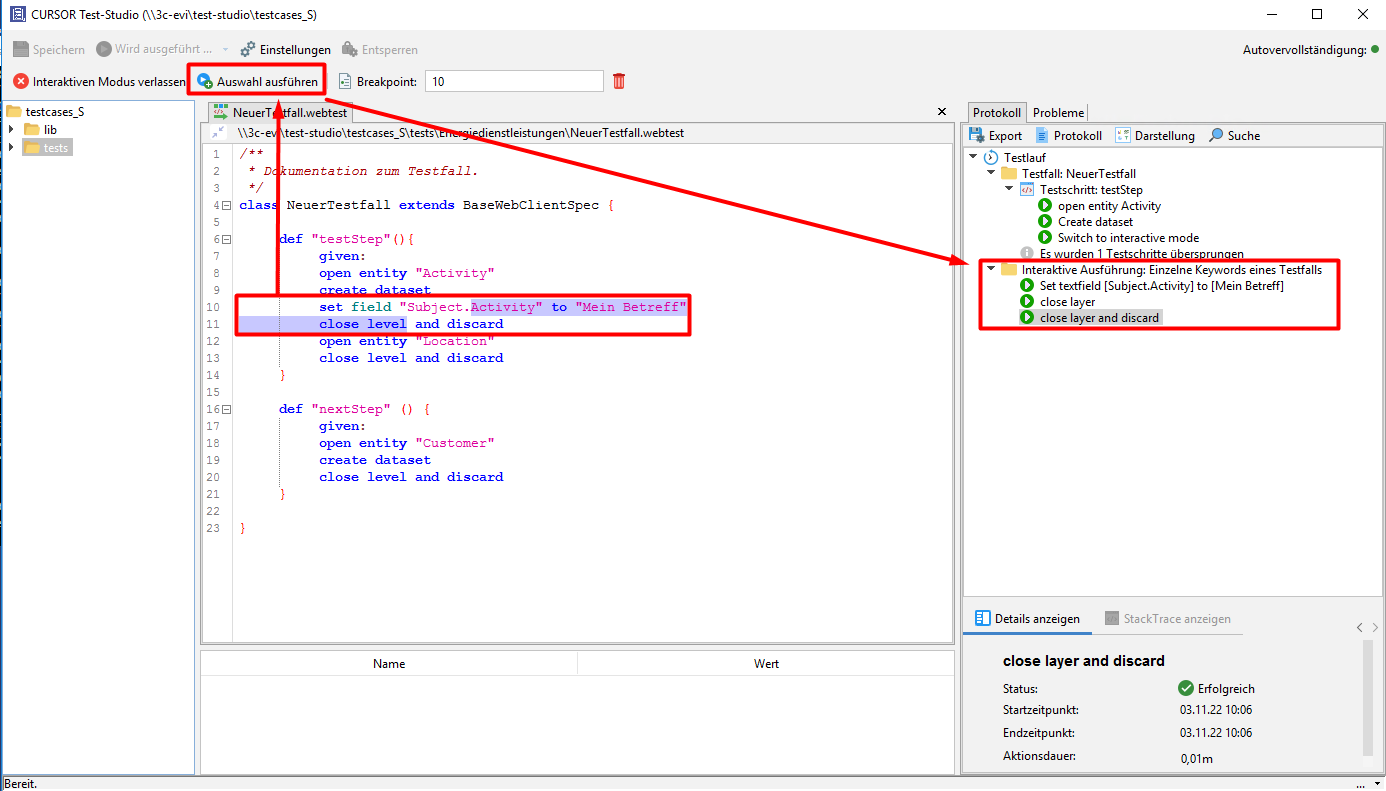Image resolution: width=1386 pixels, height=791 pixels.
Task: Click the Protokoll toolbar button with document icon
Action: coord(1068,136)
